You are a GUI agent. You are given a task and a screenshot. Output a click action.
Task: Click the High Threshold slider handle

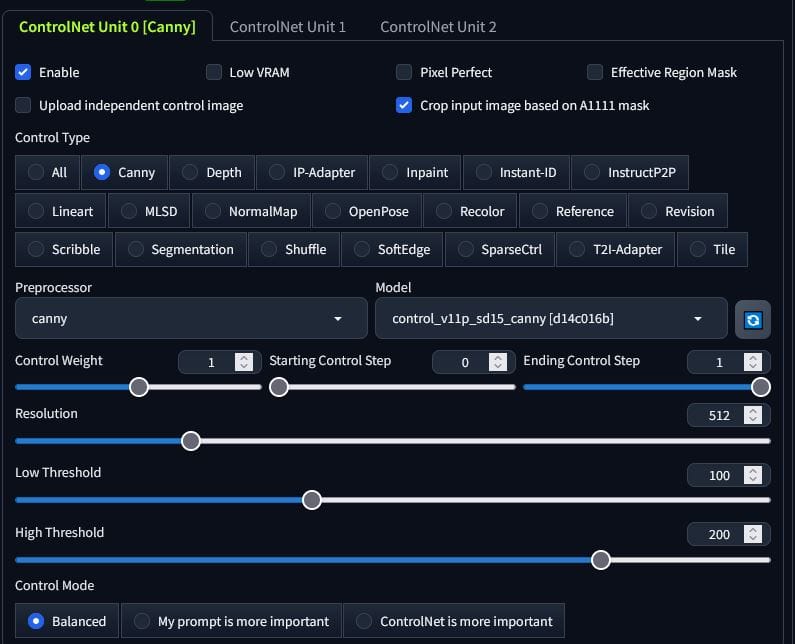601,560
